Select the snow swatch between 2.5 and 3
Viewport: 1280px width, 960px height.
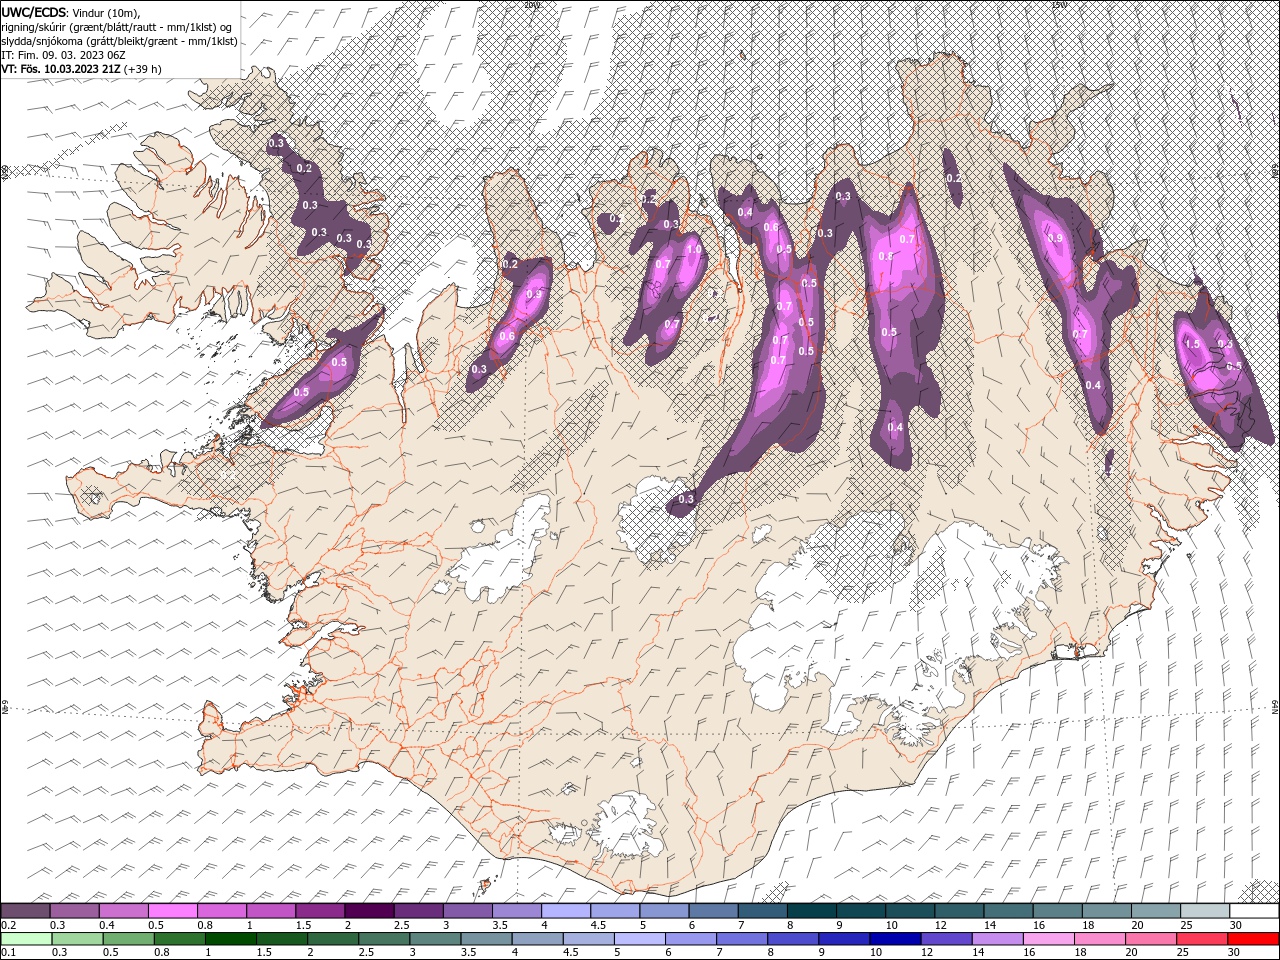417,911
